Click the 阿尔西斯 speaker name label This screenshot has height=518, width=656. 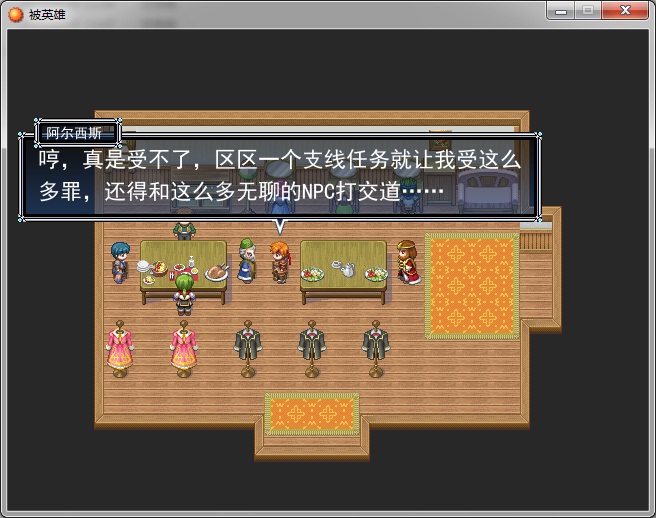pyautogui.click(x=74, y=133)
